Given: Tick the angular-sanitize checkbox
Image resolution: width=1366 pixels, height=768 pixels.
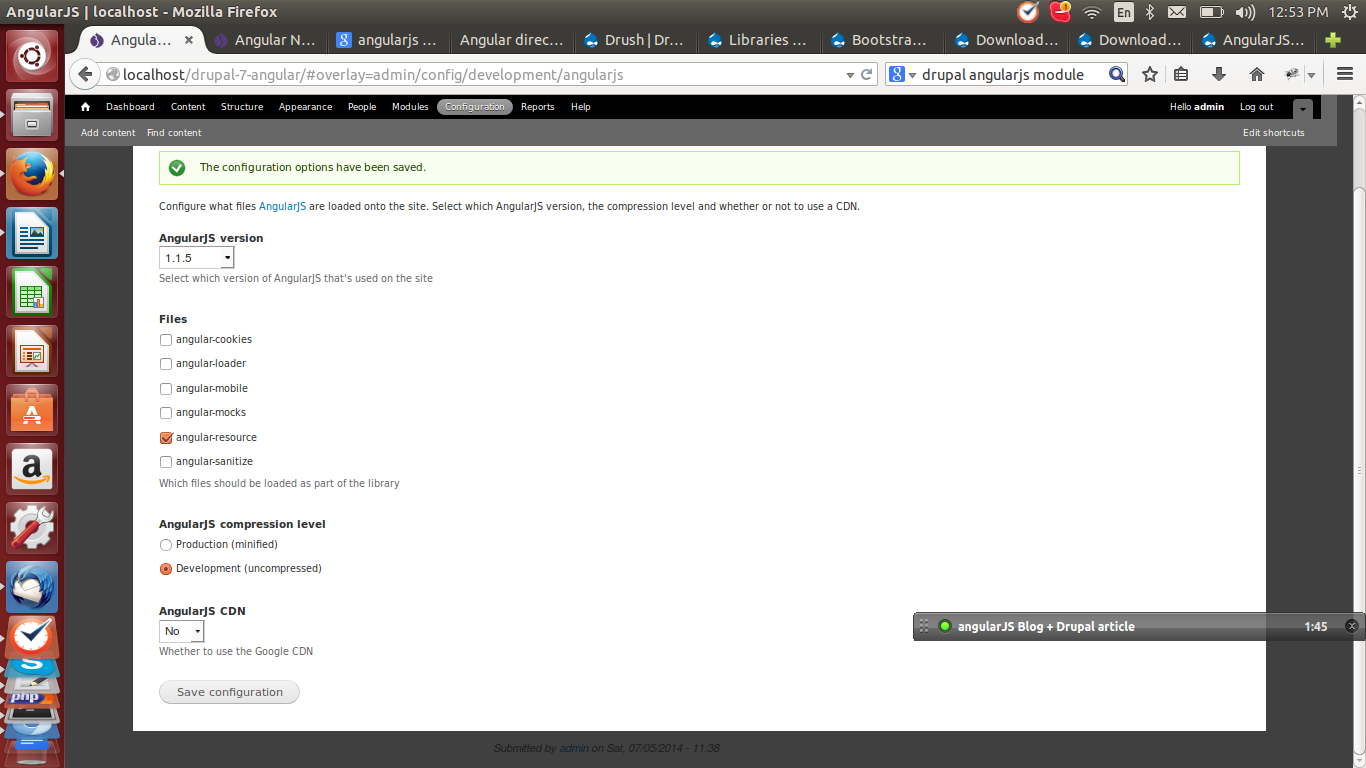Looking at the screenshot, I should coord(166,462).
